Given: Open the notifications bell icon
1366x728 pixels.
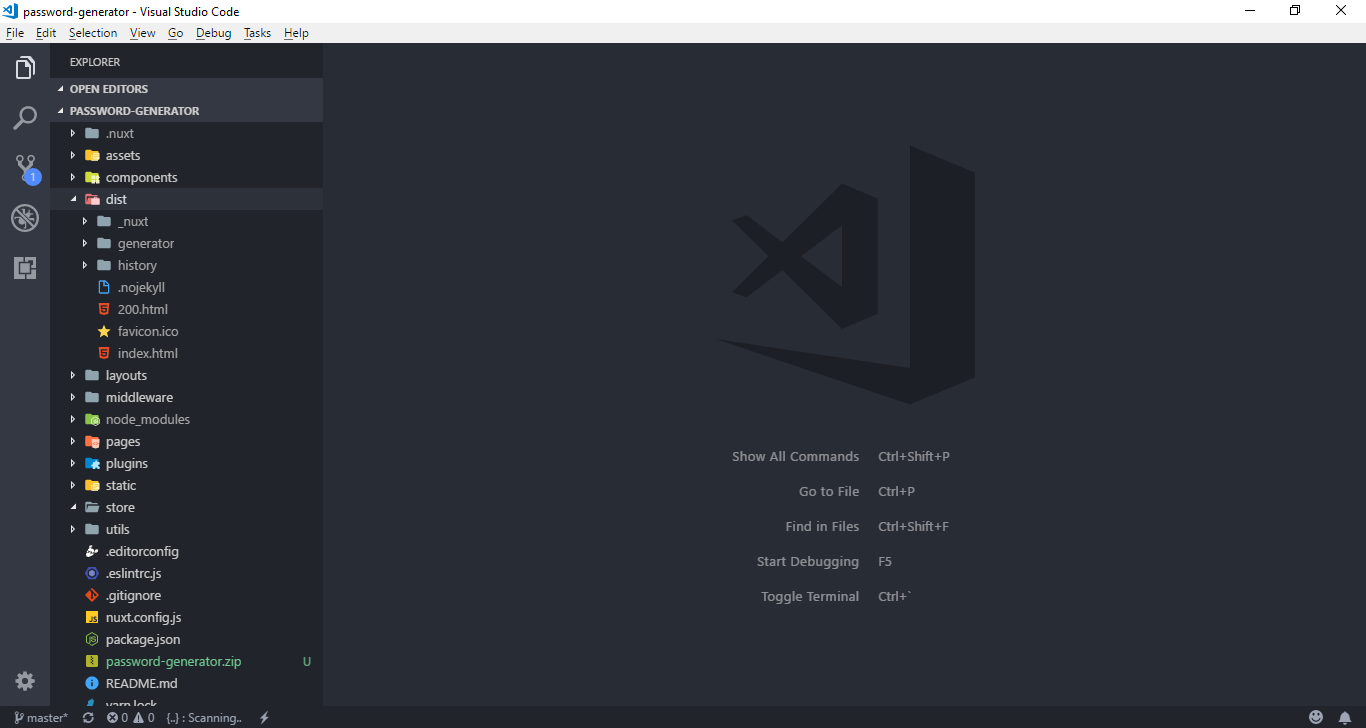Looking at the screenshot, I should pyautogui.click(x=1345, y=718).
